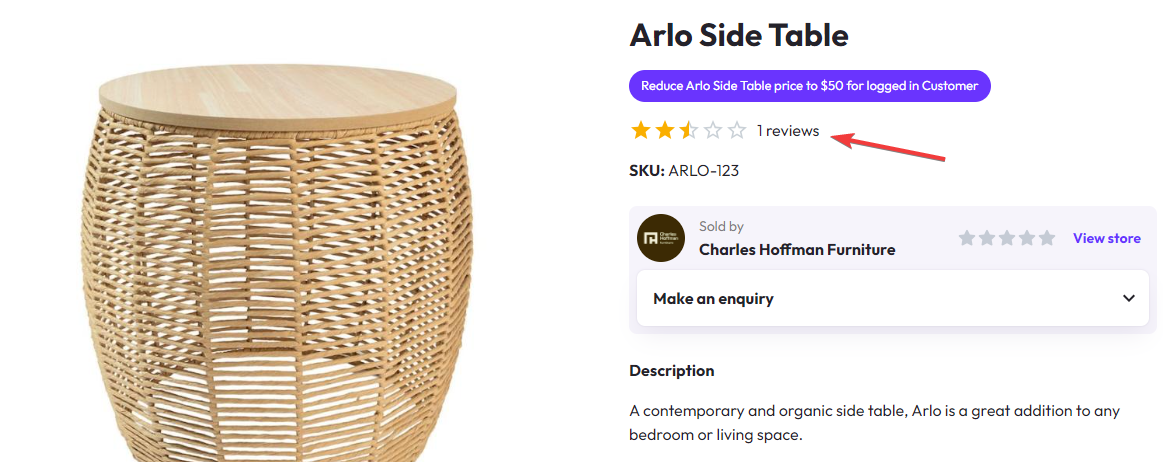The image size is (1163, 462).
Task: Click the 1 reviews link
Action: pos(788,131)
